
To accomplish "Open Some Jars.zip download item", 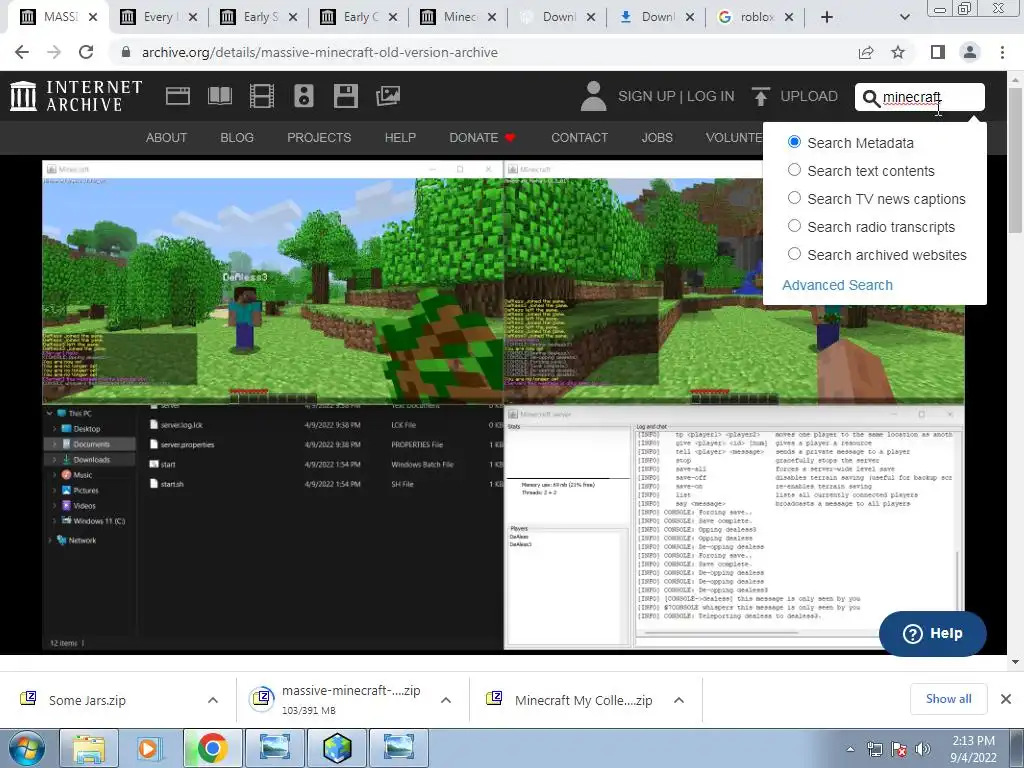I will click(x=87, y=700).
